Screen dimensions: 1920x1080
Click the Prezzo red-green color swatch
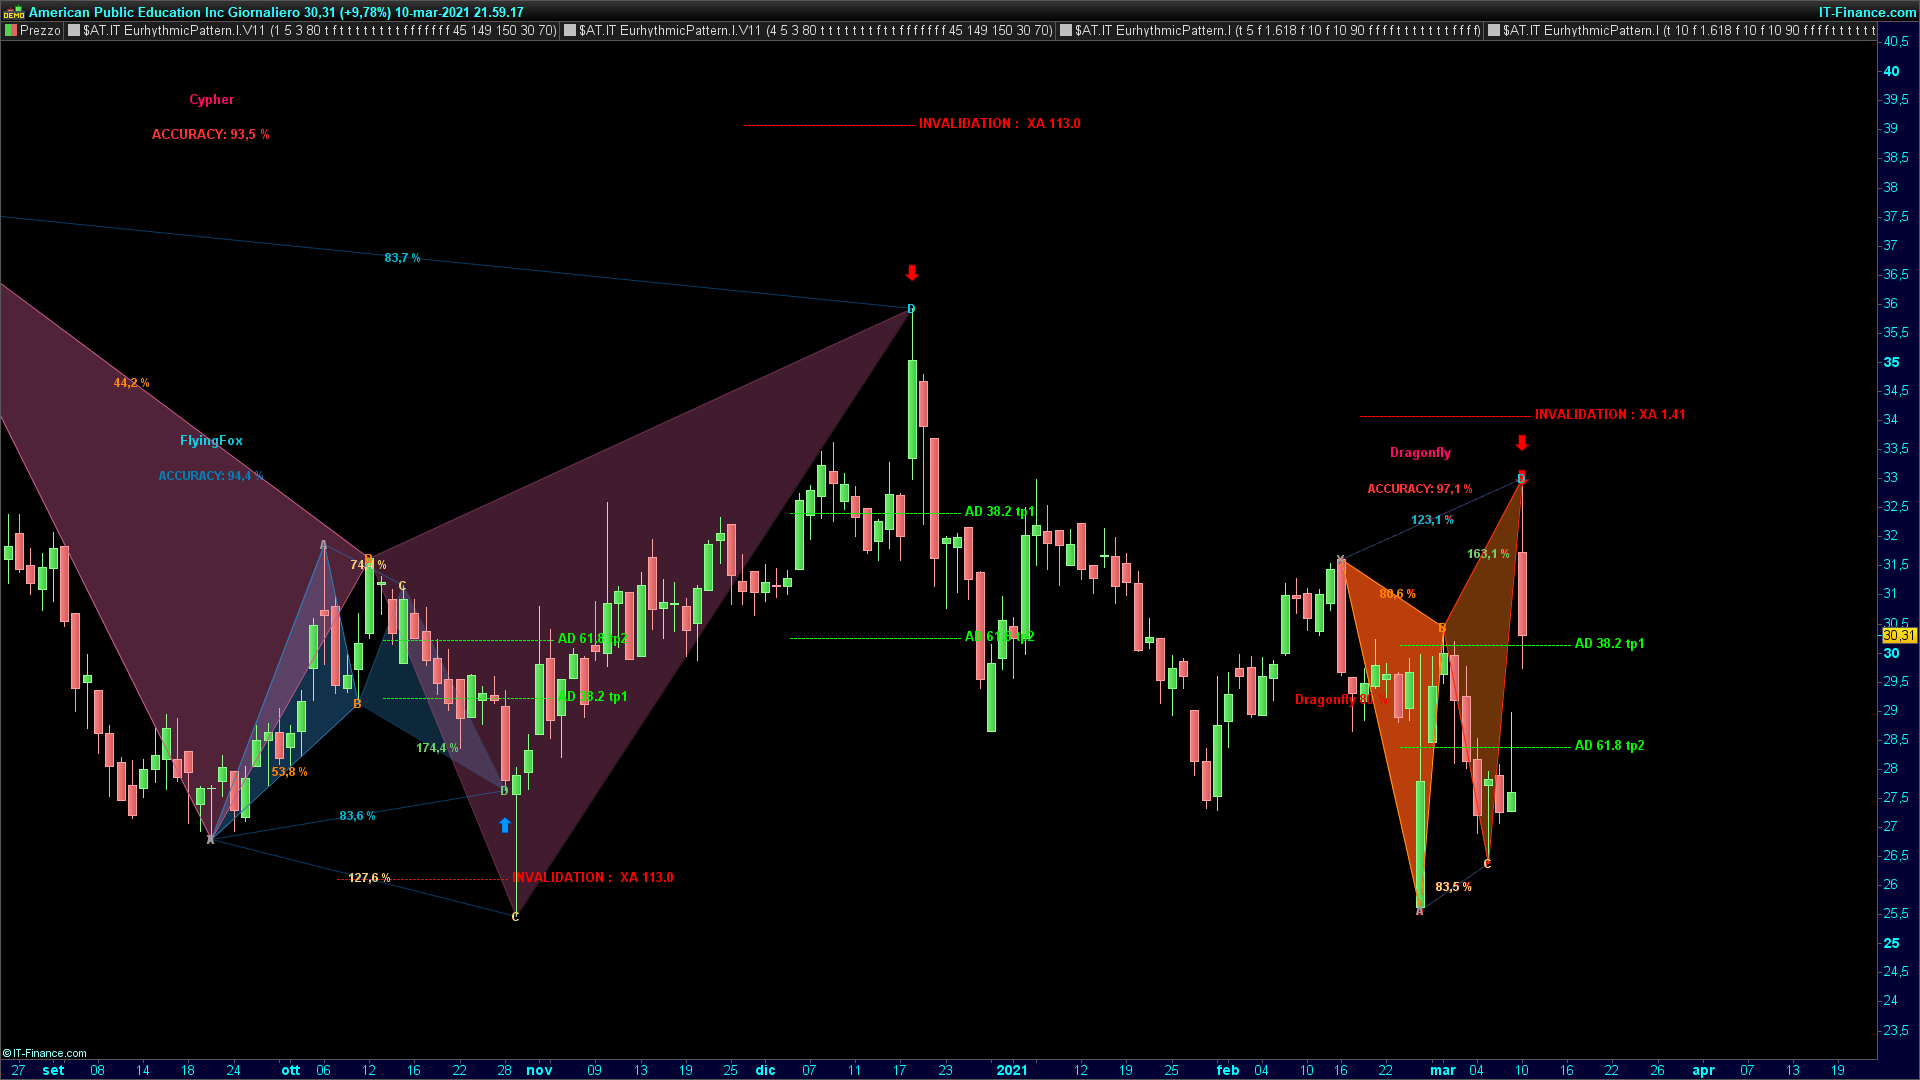click(x=11, y=31)
